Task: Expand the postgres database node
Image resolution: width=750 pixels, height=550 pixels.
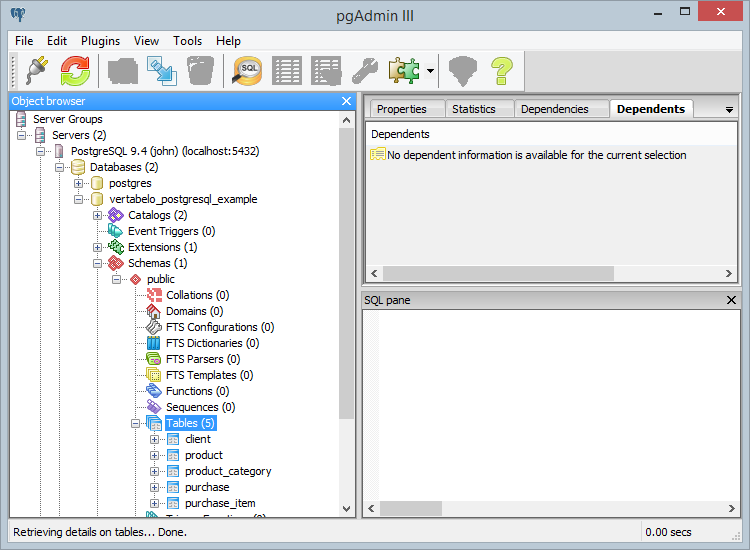Action: tap(79, 183)
